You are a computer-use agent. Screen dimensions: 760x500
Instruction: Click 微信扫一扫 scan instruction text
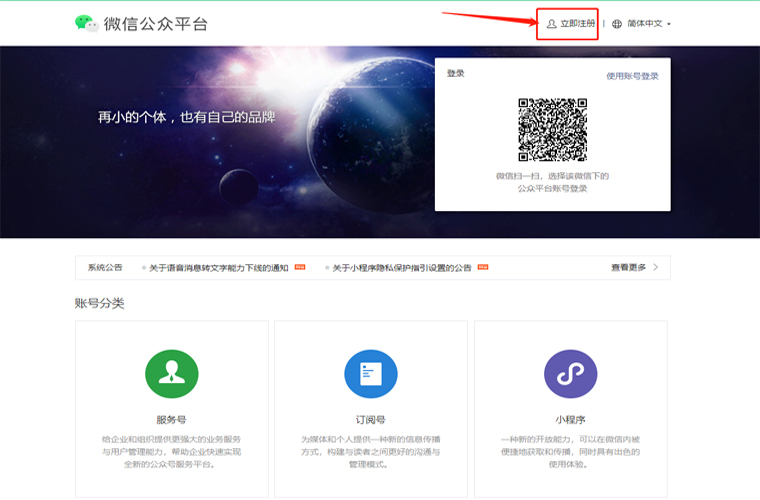click(x=553, y=182)
